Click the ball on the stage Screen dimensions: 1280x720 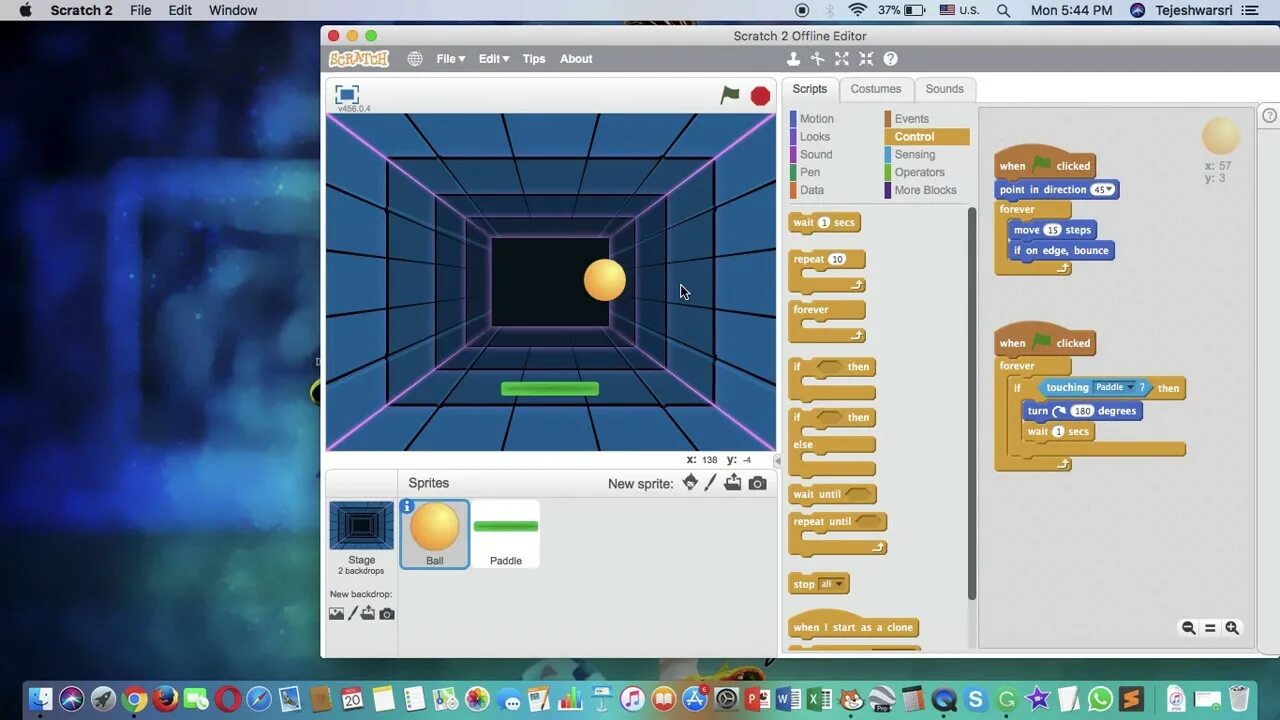pos(605,279)
